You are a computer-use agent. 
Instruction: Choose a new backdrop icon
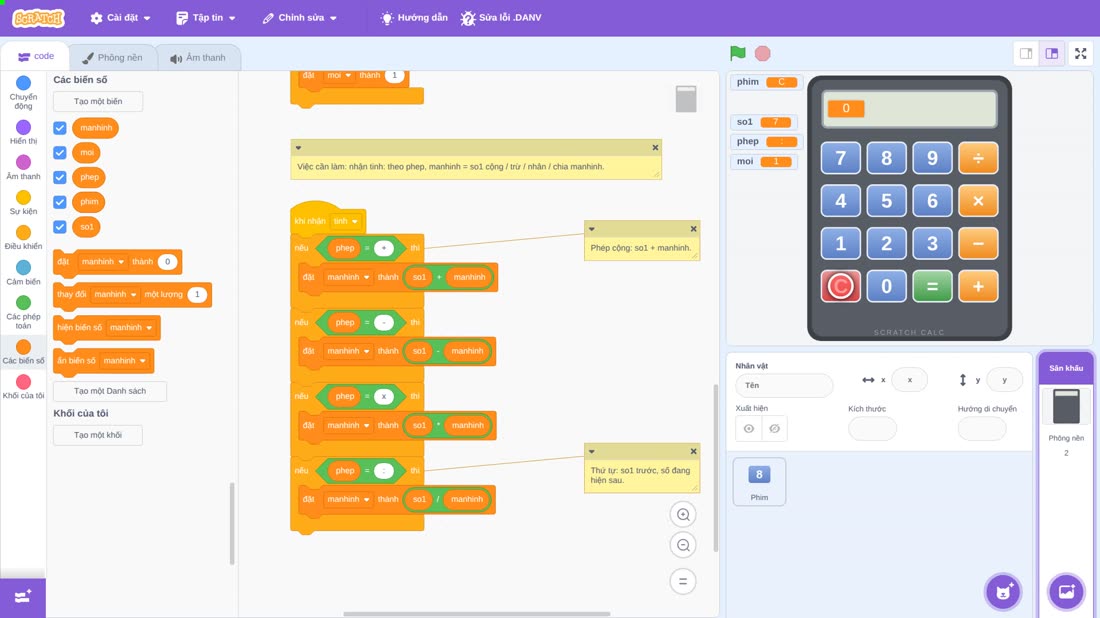coord(1066,591)
